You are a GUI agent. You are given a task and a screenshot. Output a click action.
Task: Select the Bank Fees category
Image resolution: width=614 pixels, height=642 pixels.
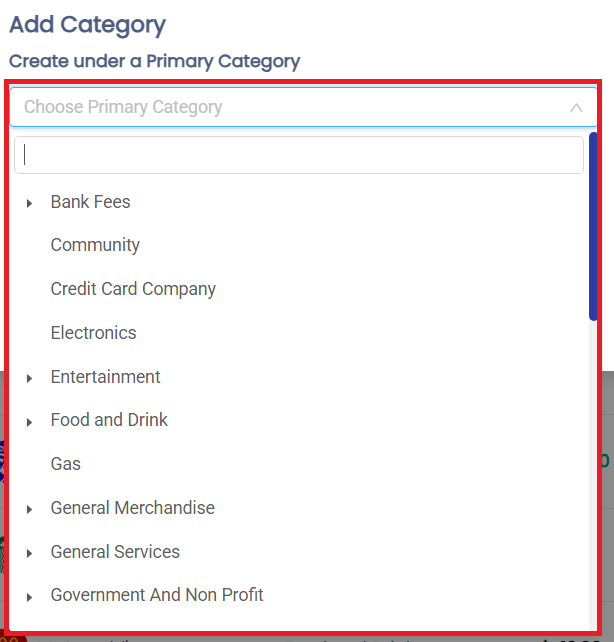(91, 202)
